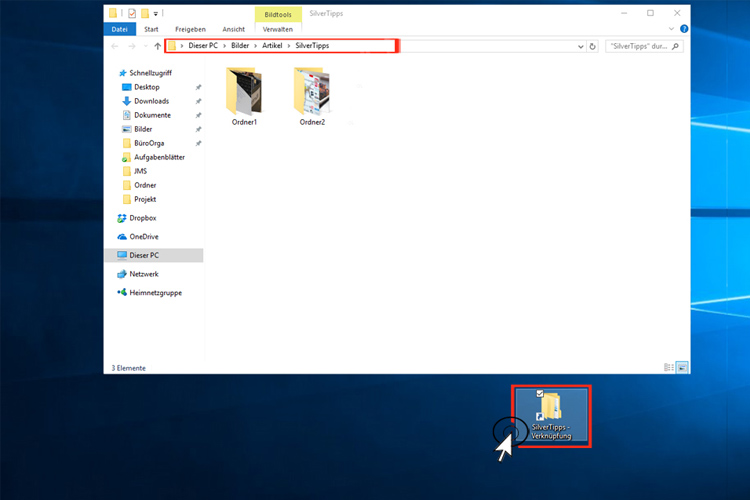Switch to details view layout
Viewport: 750px width, 500px height.
(x=669, y=367)
